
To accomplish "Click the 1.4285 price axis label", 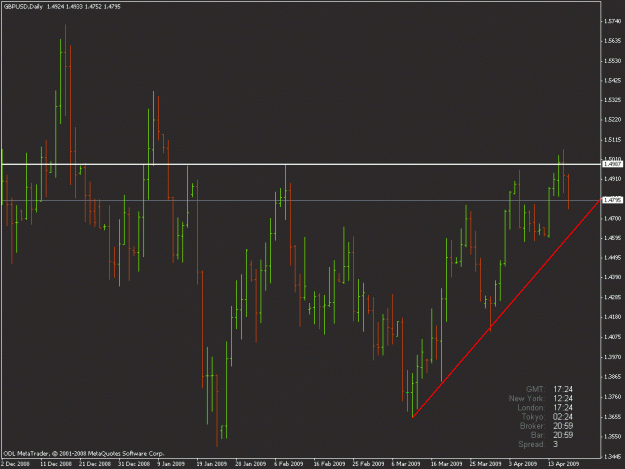I will [x=613, y=297].
